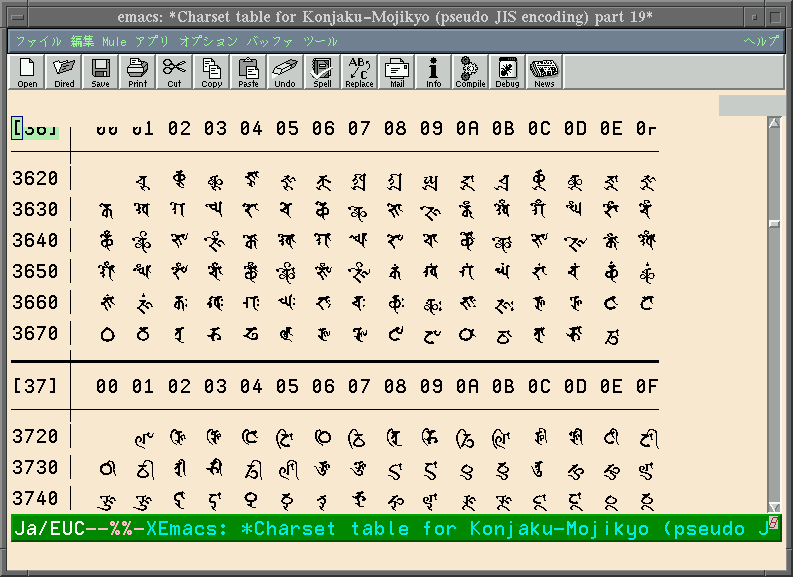This screenshot has width=793, height=577.
Task: Click the window menu button in the title bar
Action: pos(18,17)
